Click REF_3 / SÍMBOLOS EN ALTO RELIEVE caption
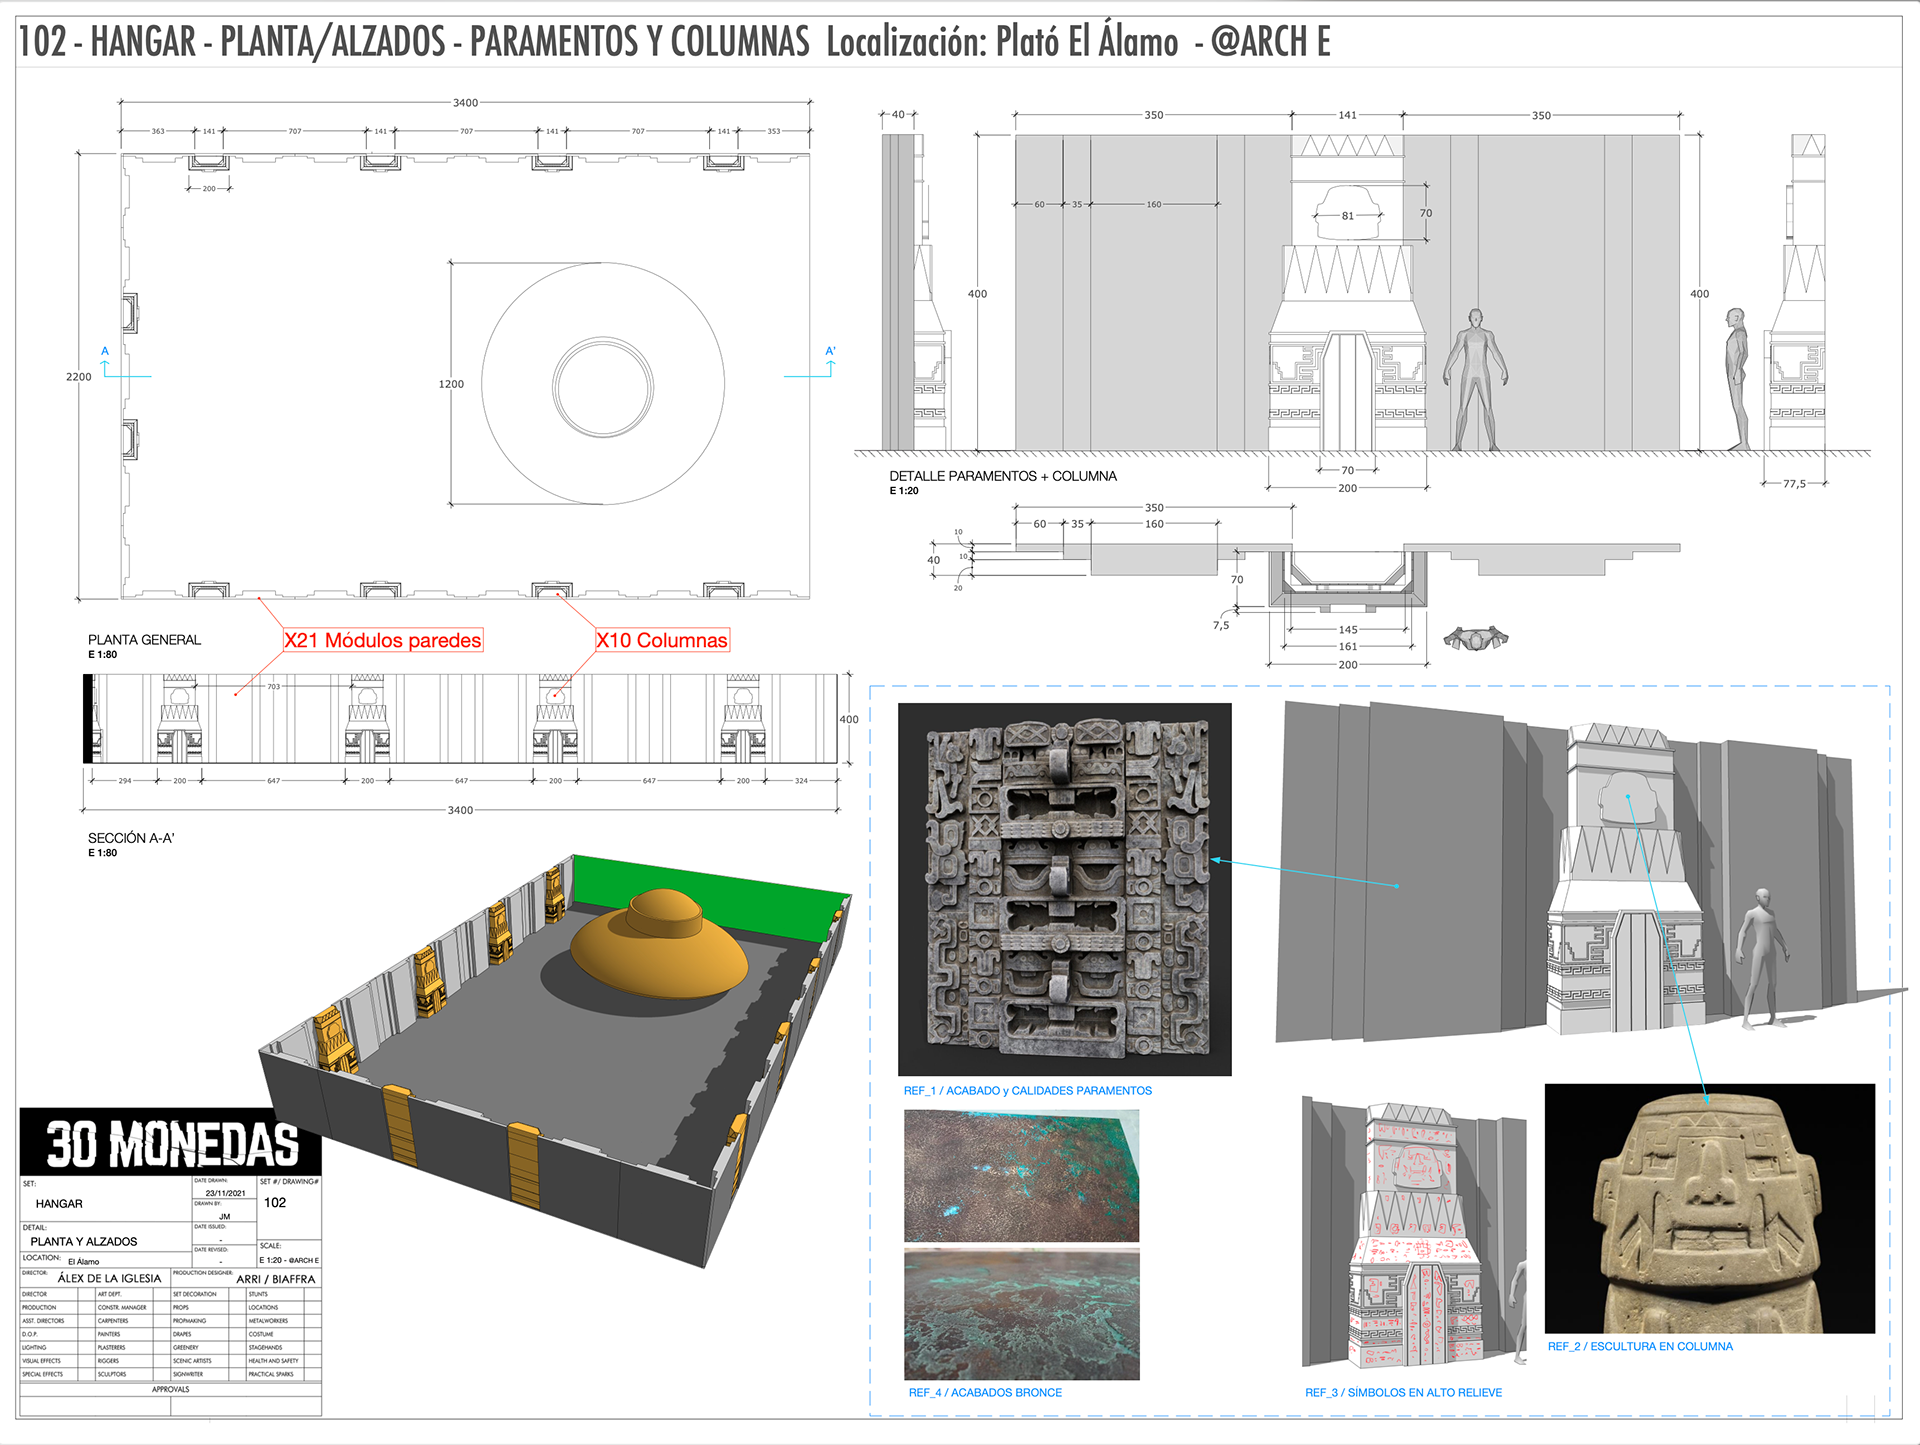Image resolution: width=1920 pixels, height=1445 pixels. coord(1402,1392)
